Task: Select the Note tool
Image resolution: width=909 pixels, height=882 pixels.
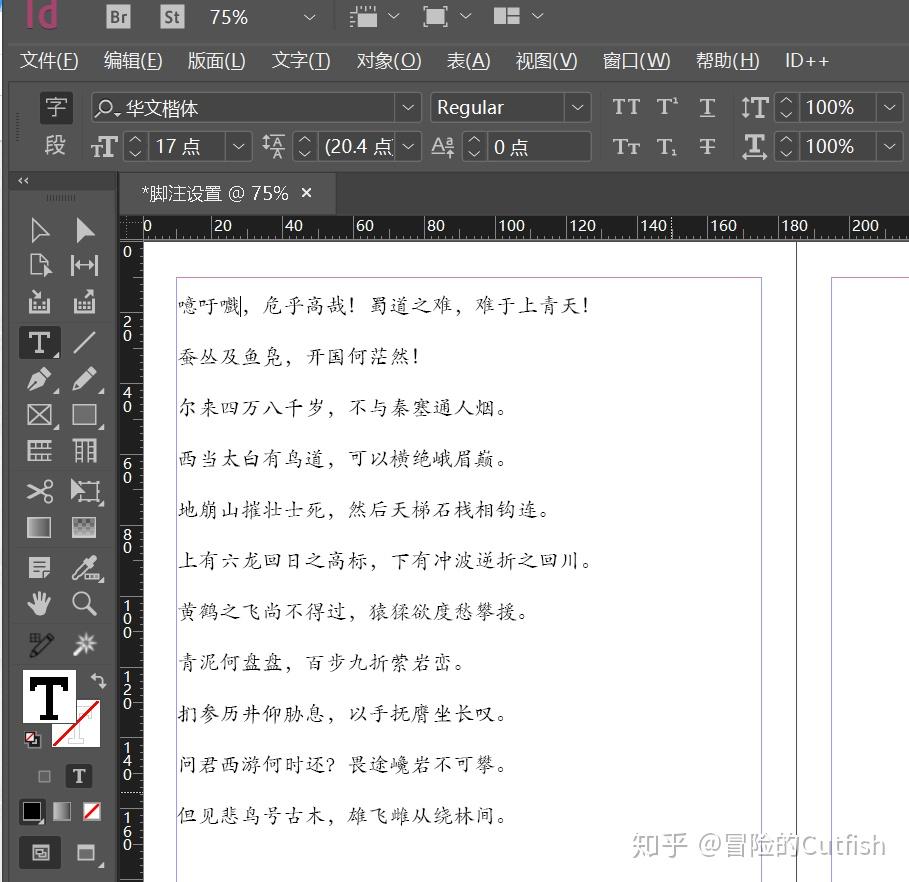Action: click(39, 565)
